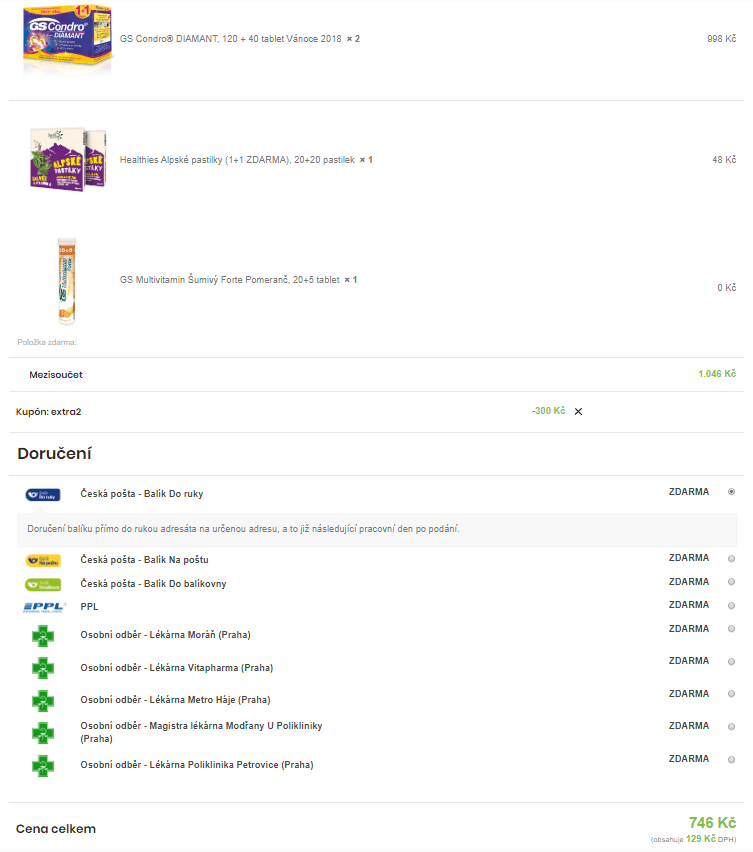The height and width of the screenshot is (852, 753).
Task: Click the PPL carrier logo
Action: (x=44, y=607)
